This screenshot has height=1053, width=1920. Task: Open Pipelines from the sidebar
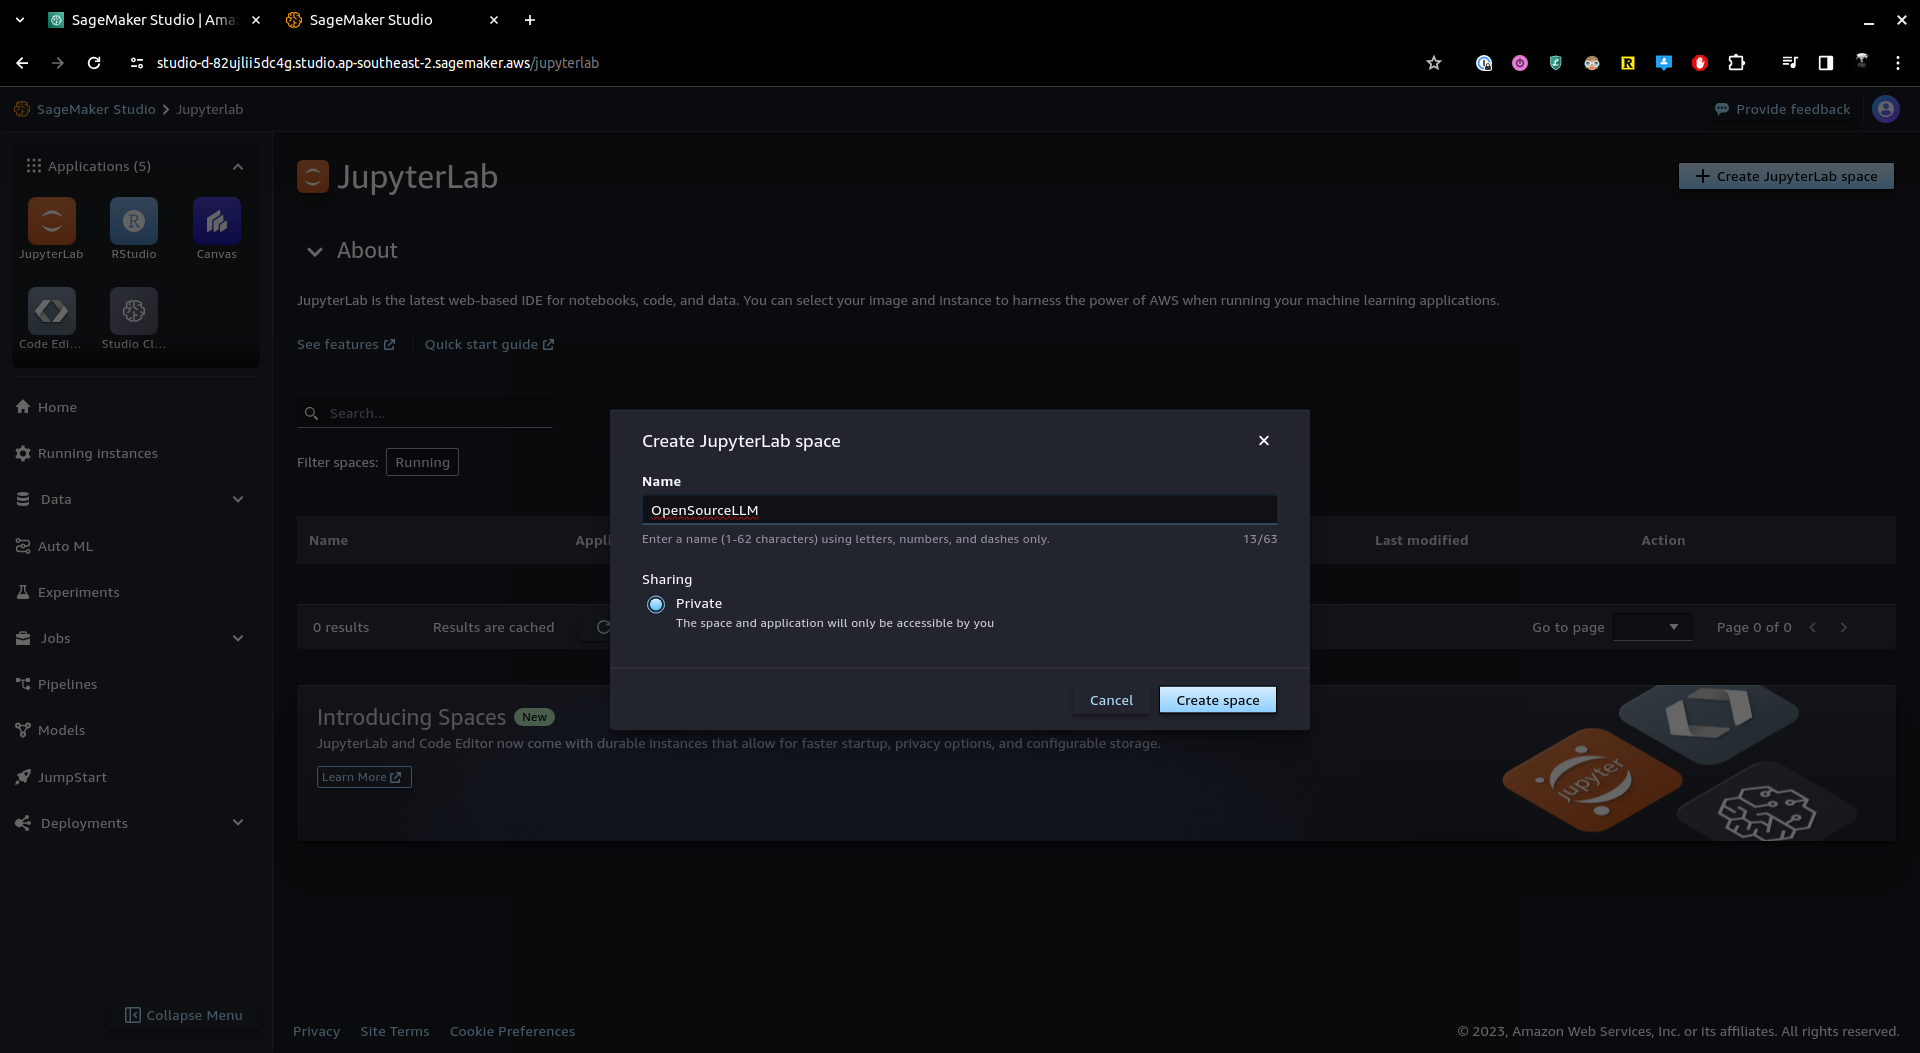click(67, 684)
